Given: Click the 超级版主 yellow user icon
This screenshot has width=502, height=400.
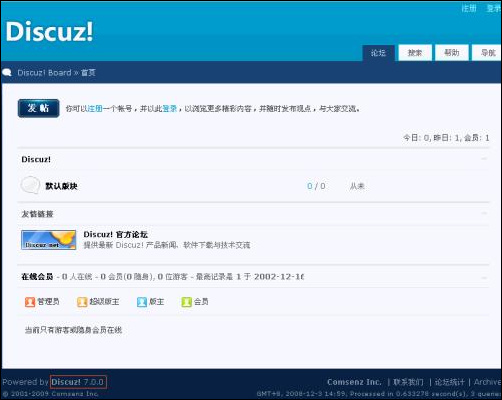Looking at the screenshot, I should click(x=82, y=302).
